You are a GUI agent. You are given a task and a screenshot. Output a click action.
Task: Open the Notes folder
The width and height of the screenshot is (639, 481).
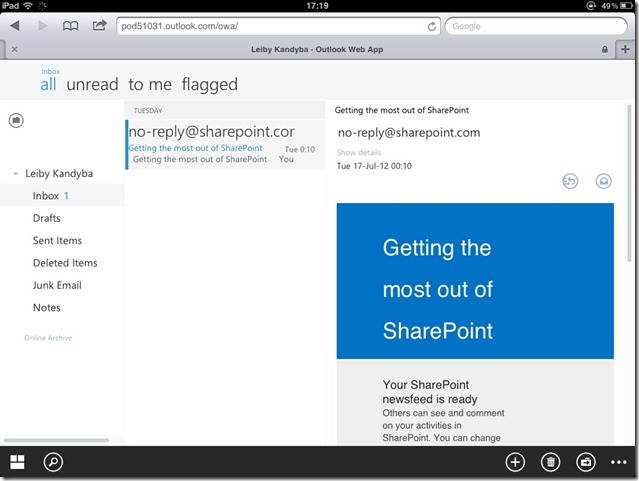[x=46, y=308]
